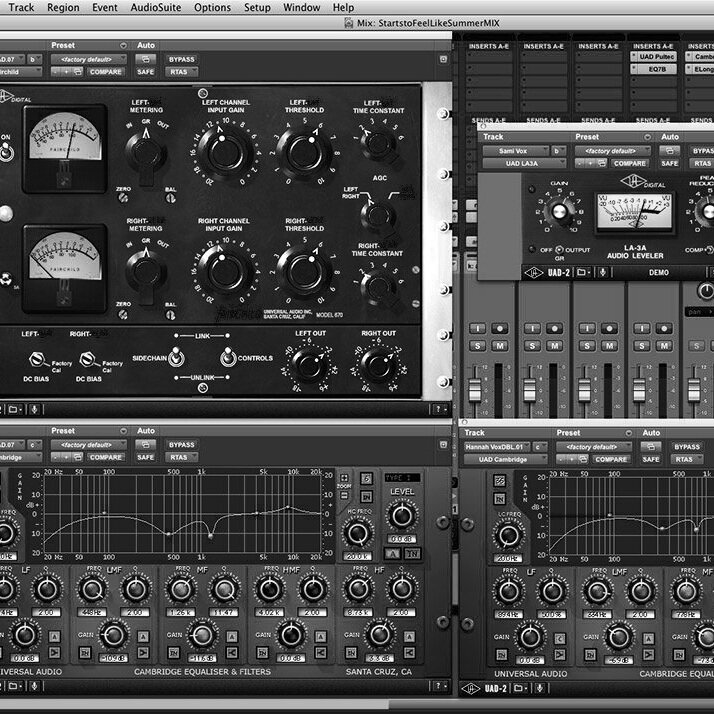Open the Fairchild factory default preset dropdown
Screen dimensions: 714x714
(89, 59)
